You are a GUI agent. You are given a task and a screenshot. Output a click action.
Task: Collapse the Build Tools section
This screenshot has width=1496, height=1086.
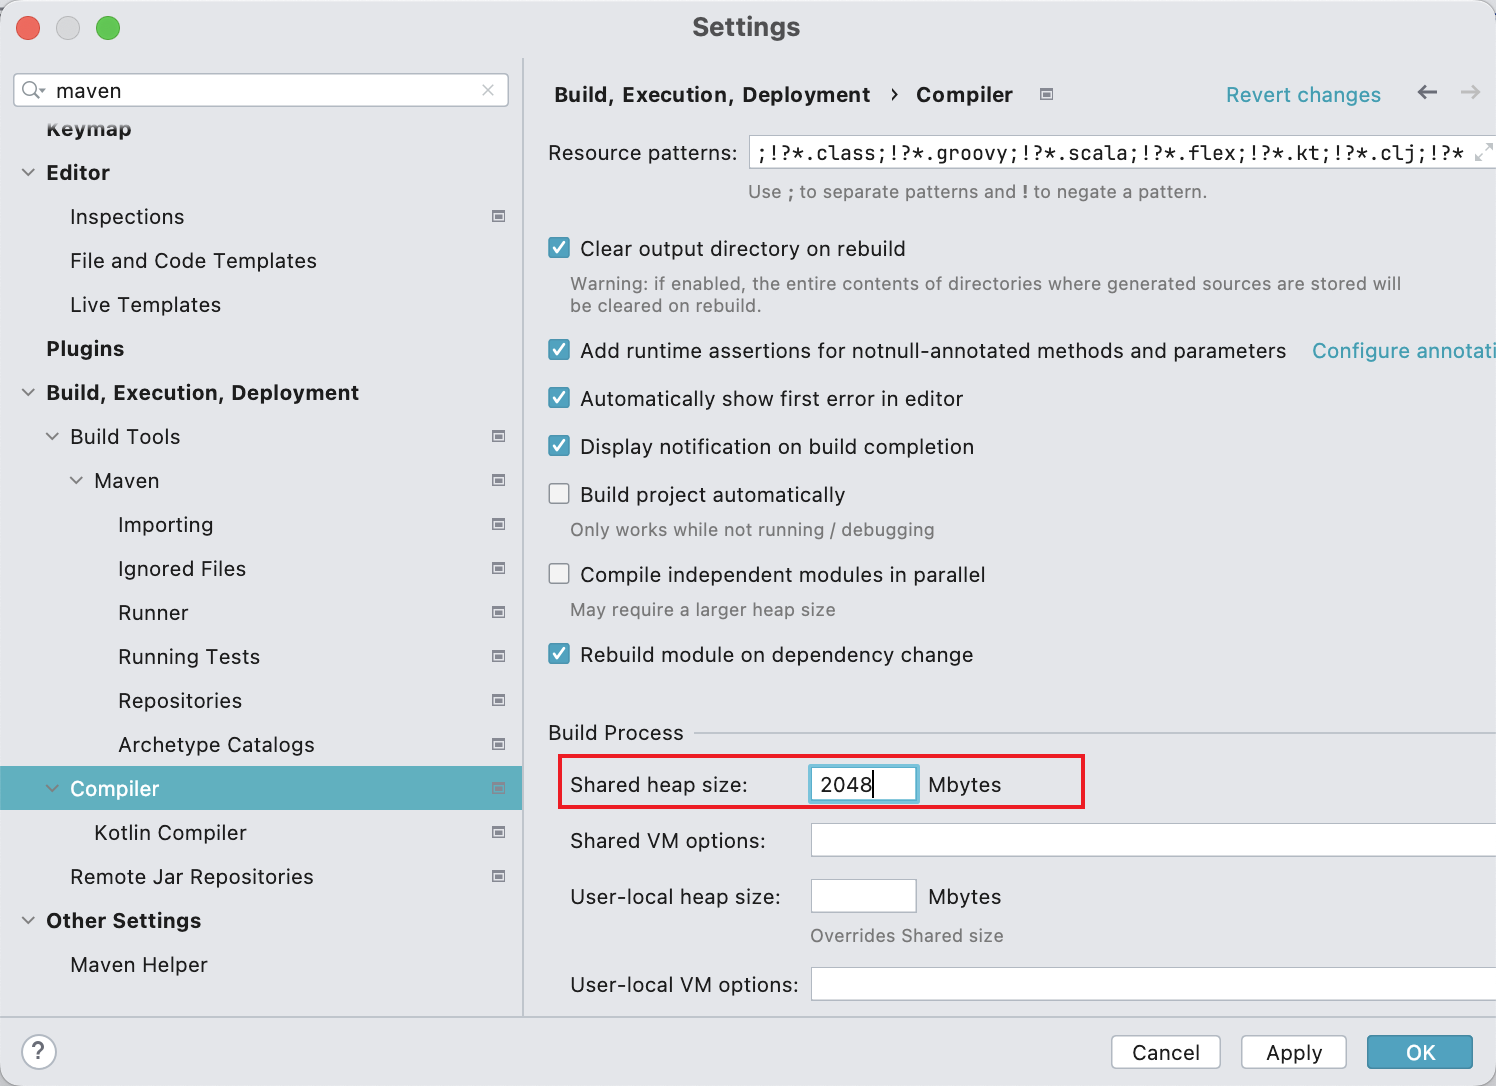[x=52, y=437]
